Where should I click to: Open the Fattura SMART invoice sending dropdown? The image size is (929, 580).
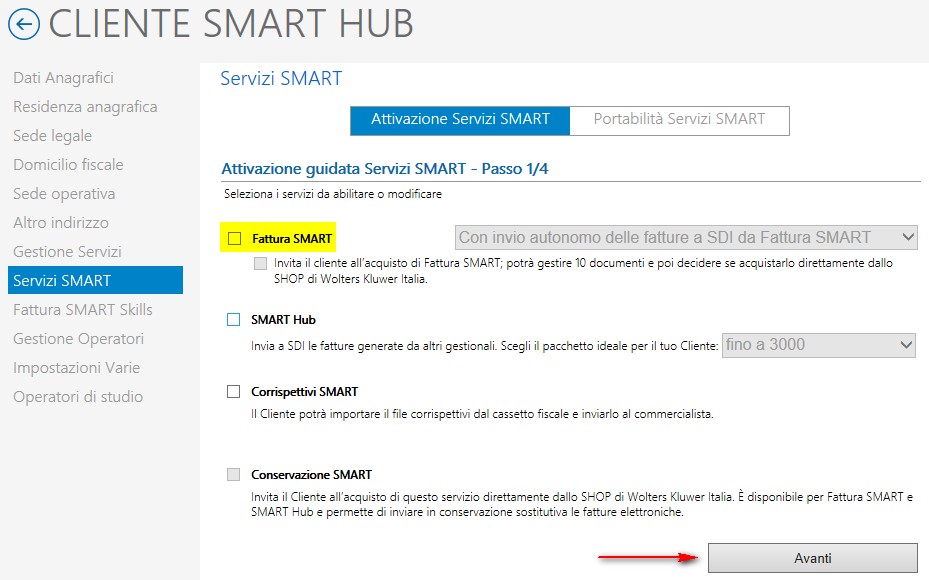pyautogui.click(x=686, y=238)
